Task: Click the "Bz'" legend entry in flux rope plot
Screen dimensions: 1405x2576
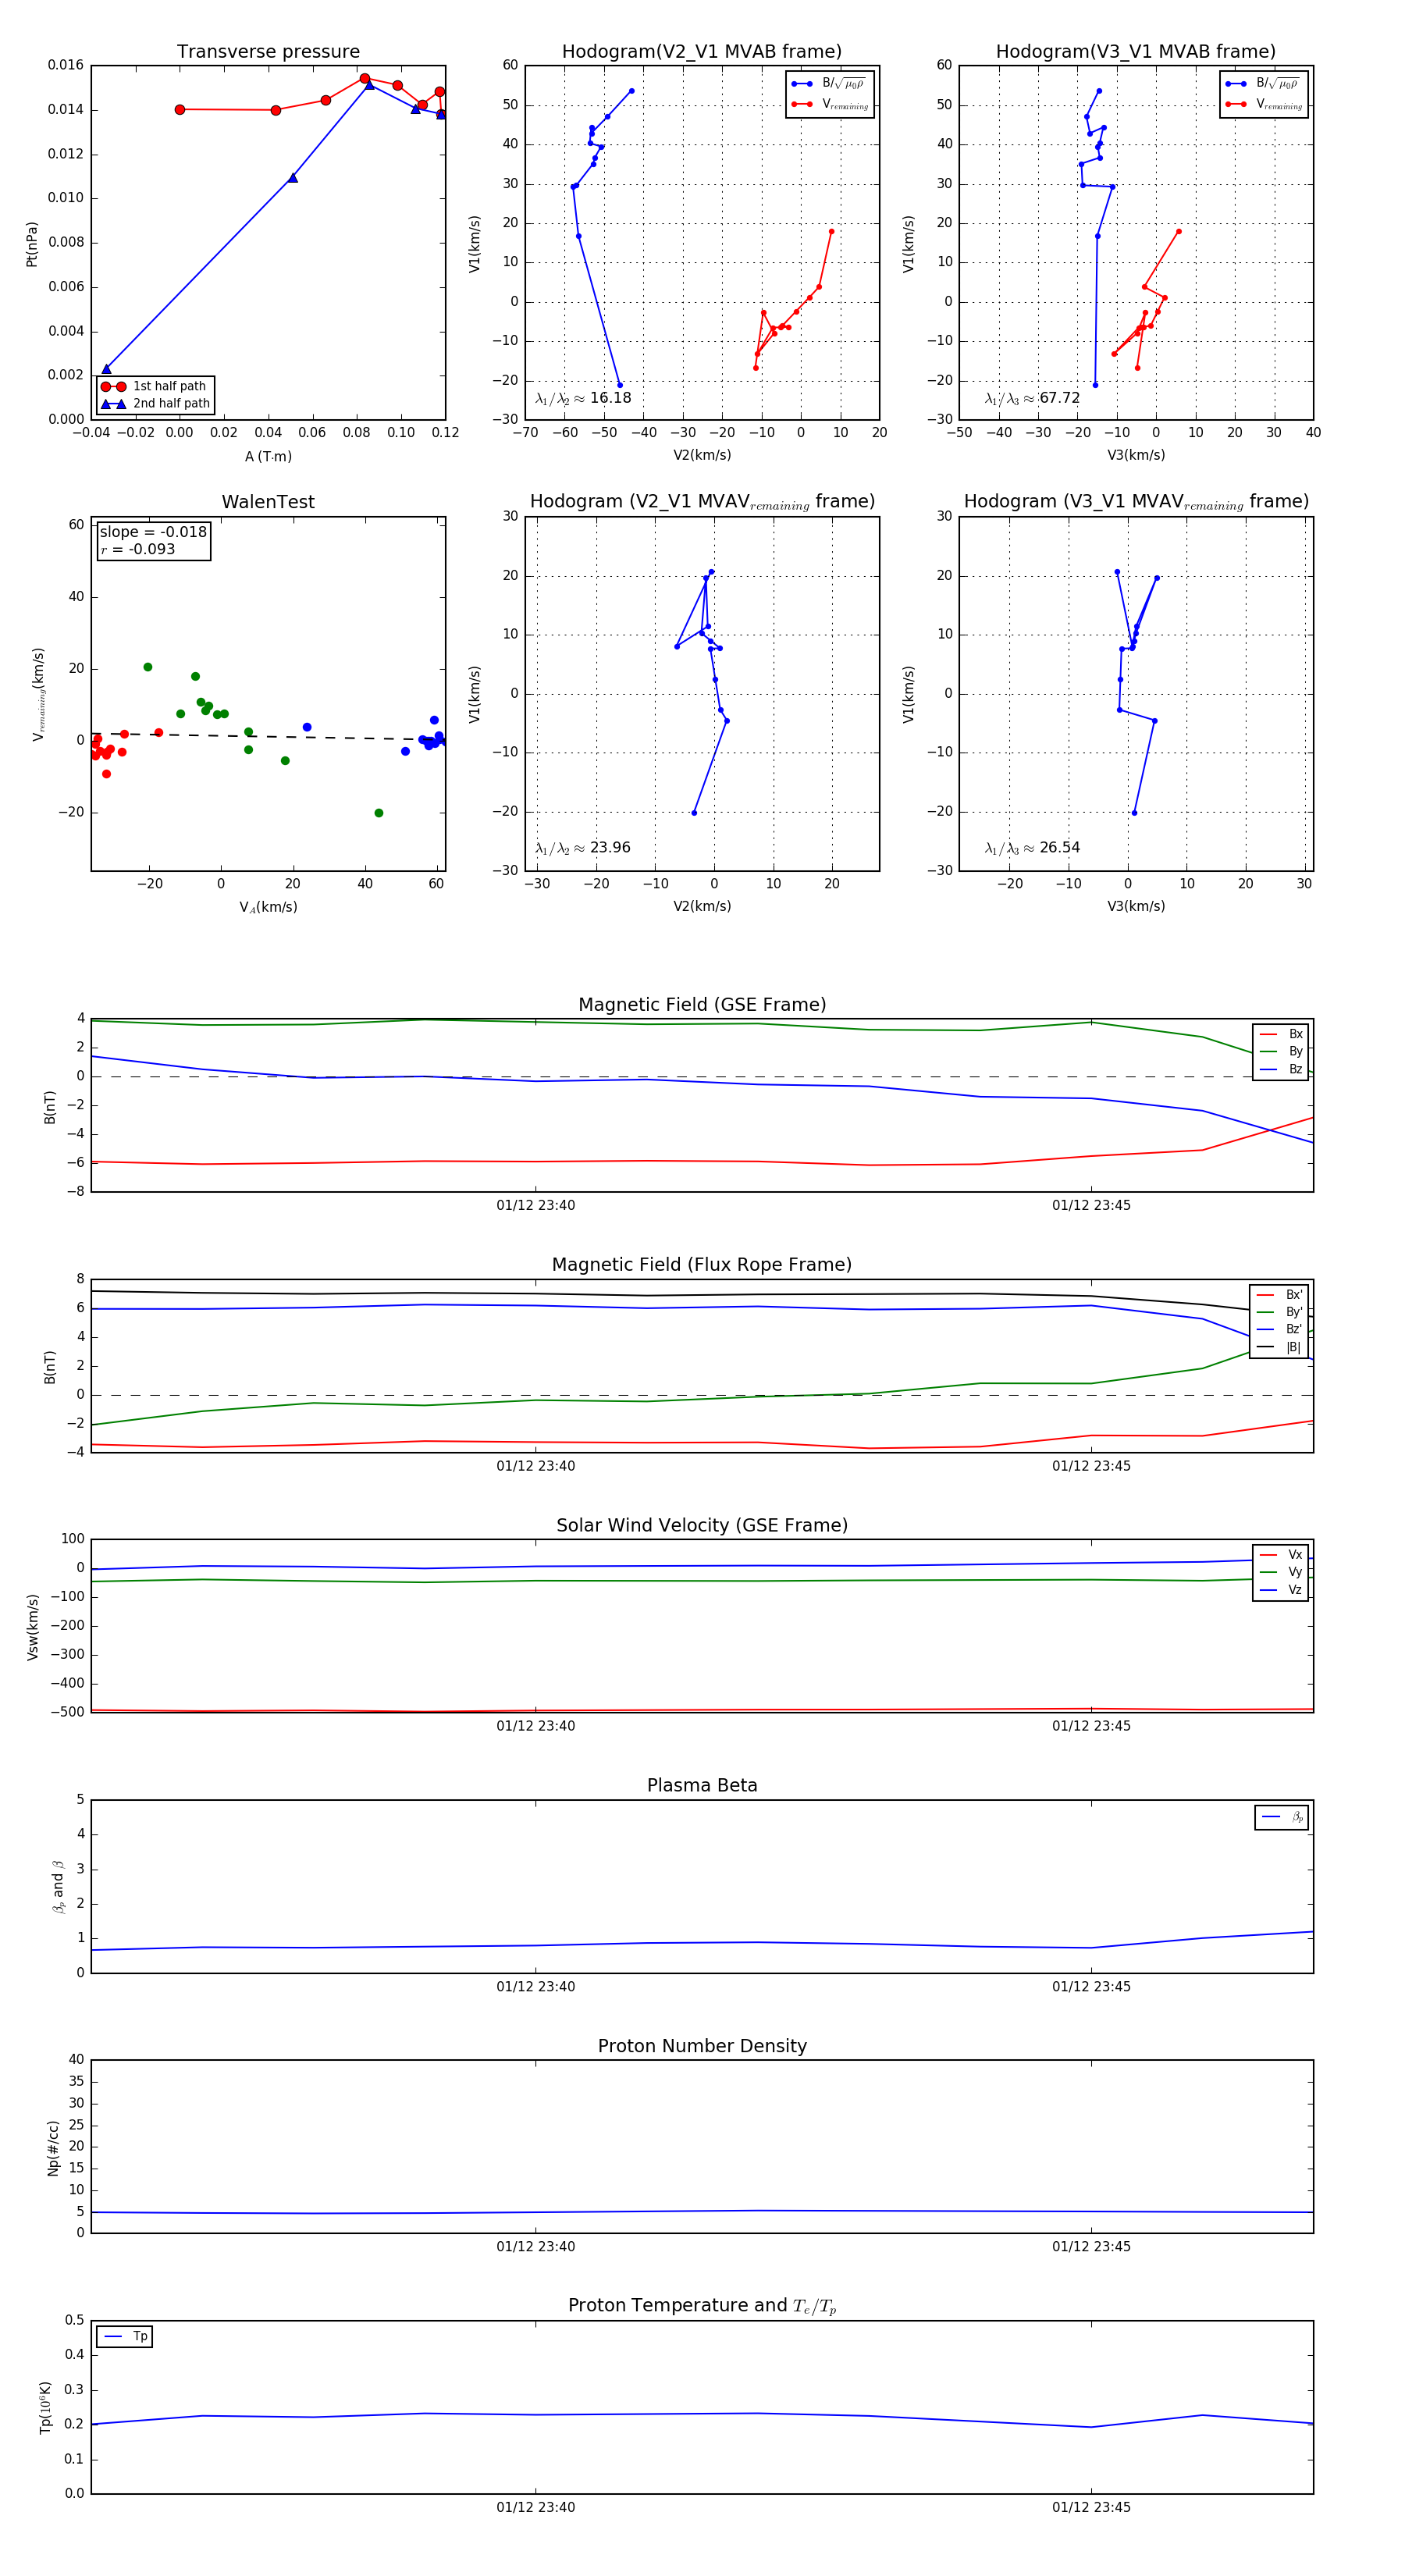Action: tap(1279, 1329)
